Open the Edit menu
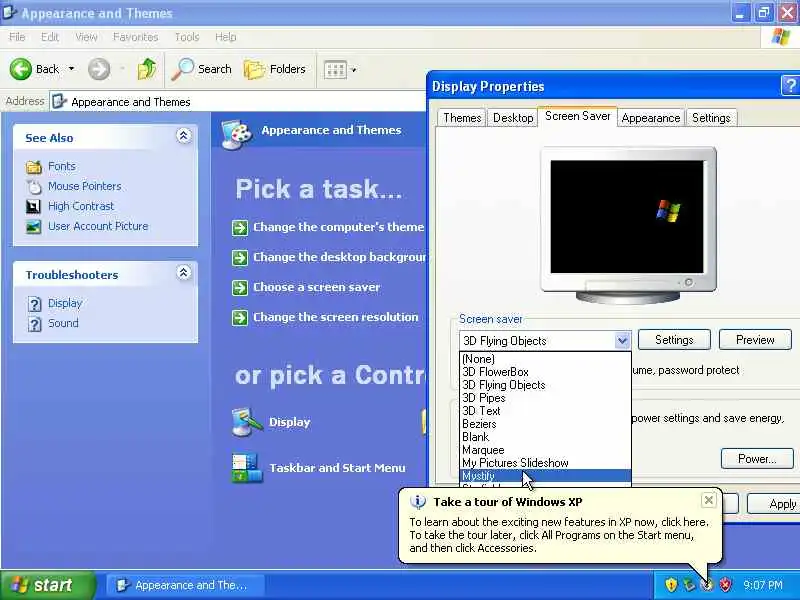 49,37
